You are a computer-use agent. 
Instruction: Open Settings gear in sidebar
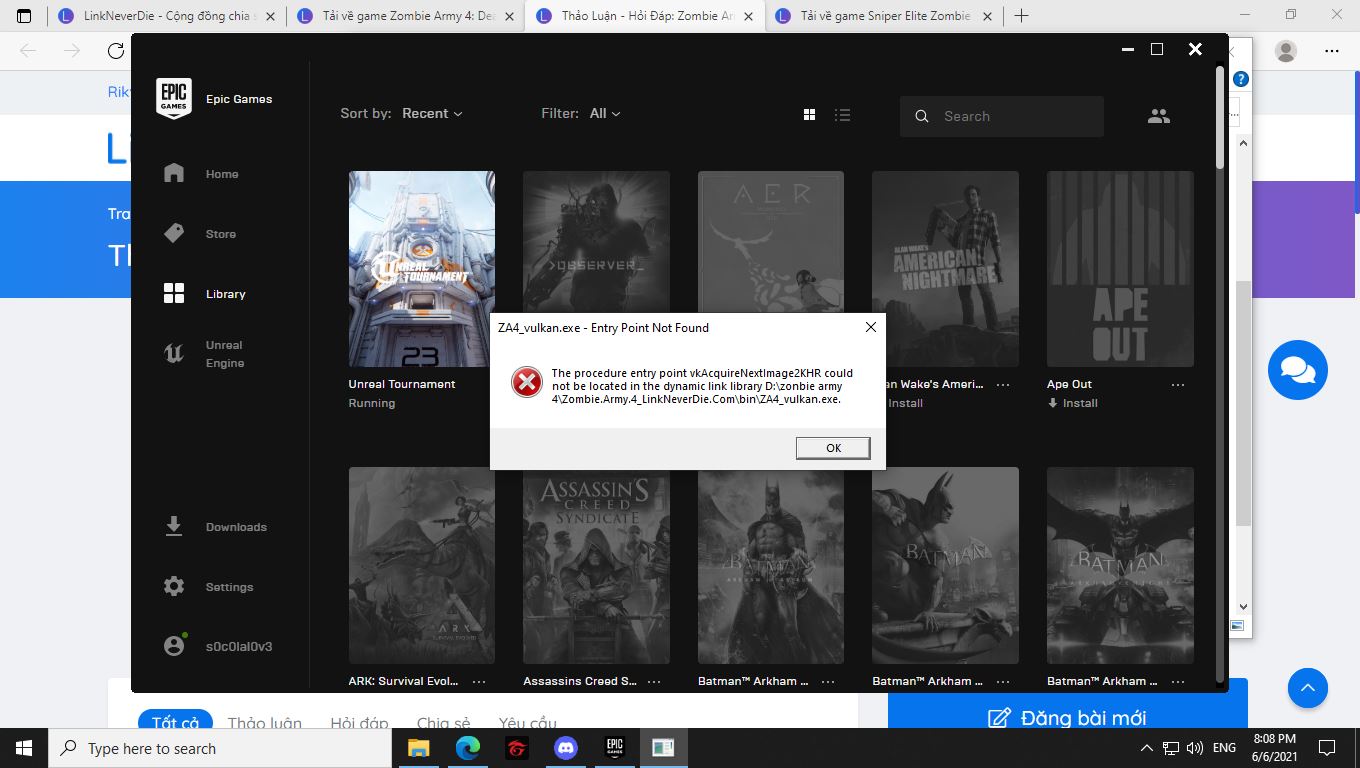[174, 586]
